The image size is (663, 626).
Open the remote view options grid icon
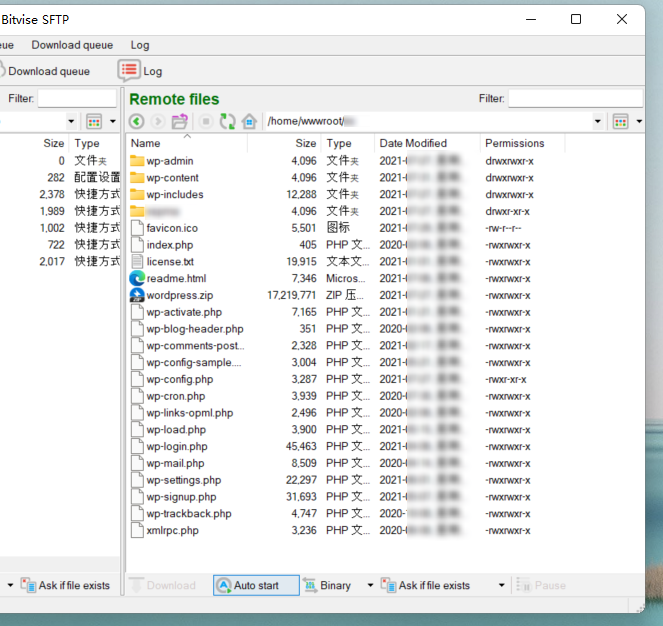coord(620,122)
